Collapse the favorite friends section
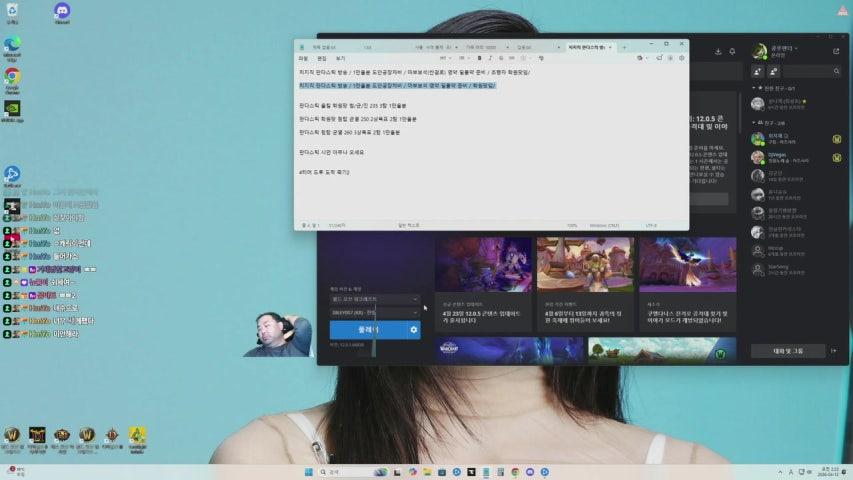The height and width of the screenshot is (480, 853). coord(753,89)
